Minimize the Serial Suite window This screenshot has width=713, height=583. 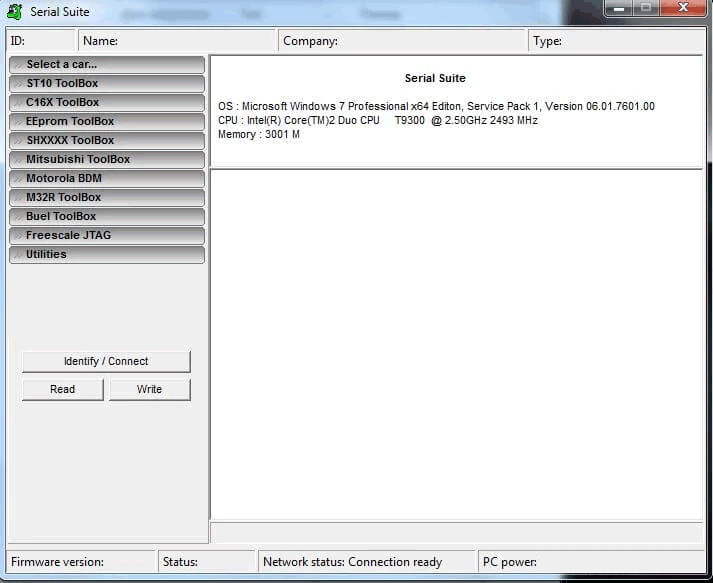(619, 8)
